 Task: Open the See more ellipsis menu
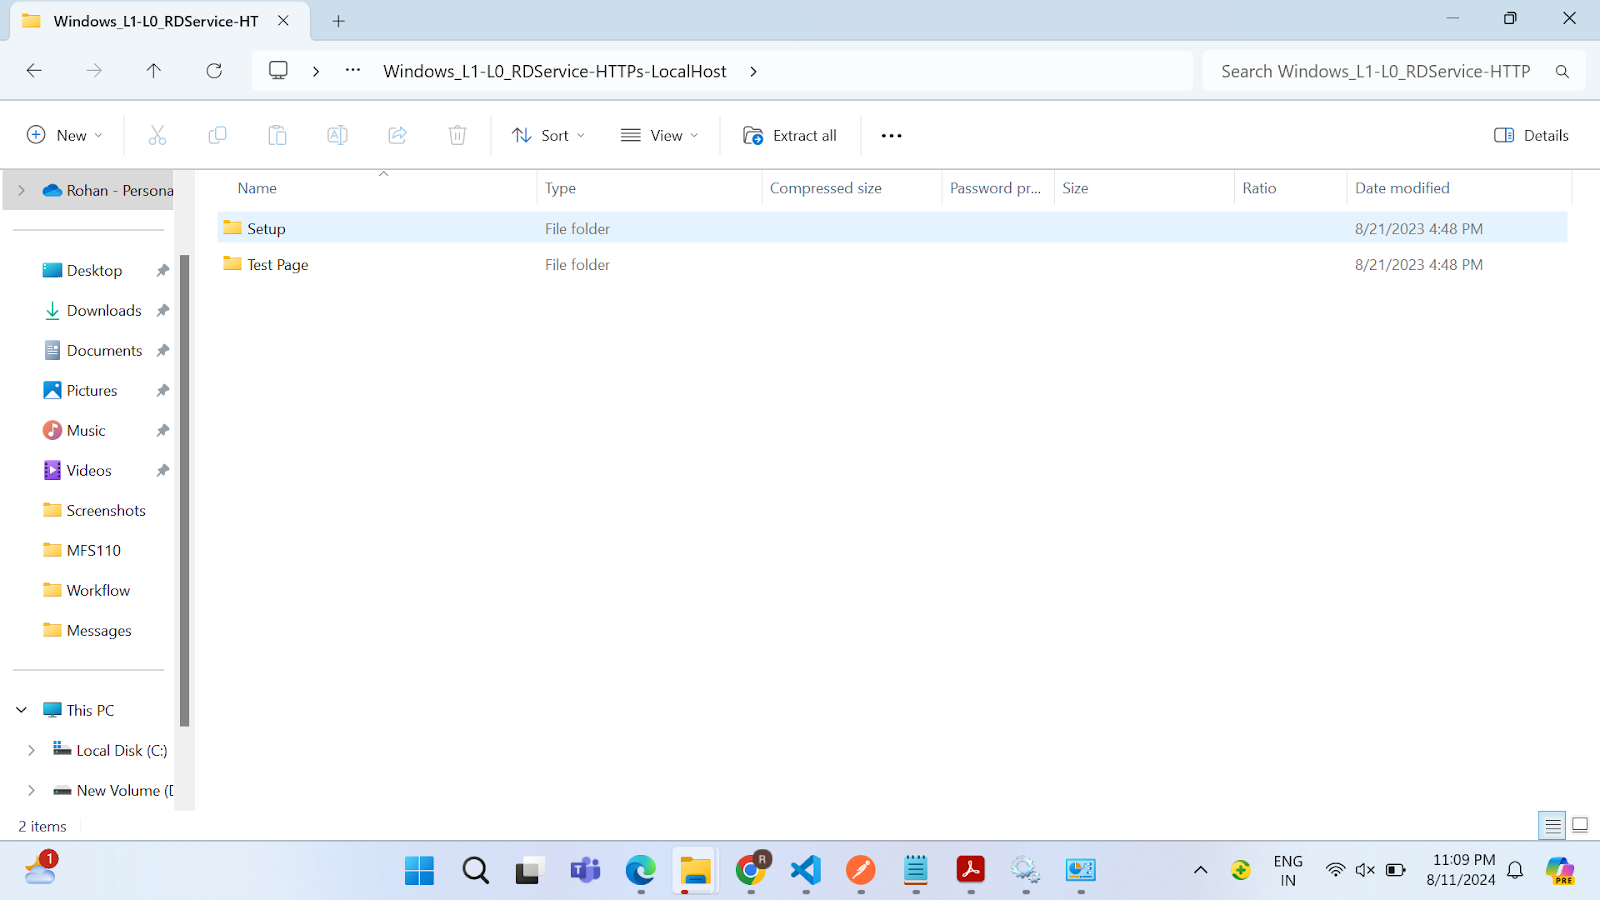(891, 135)
